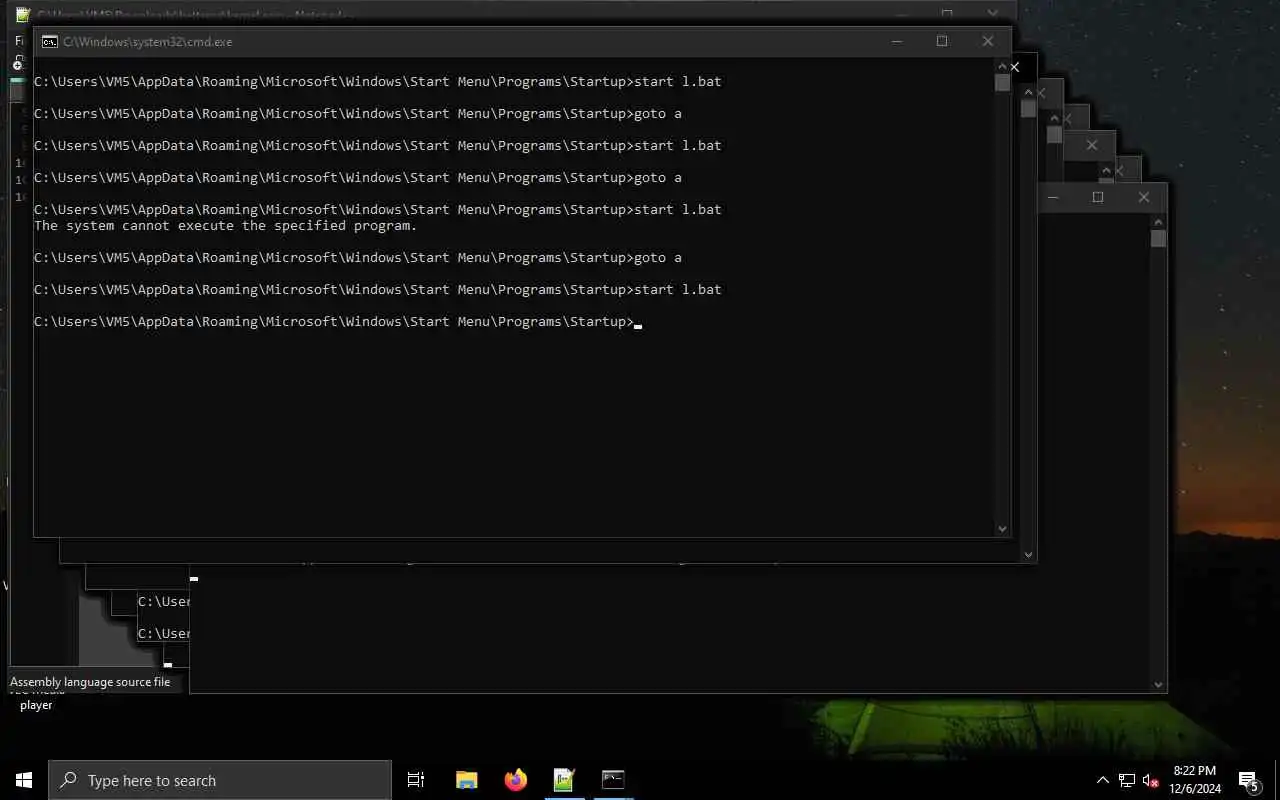Click the "cannot execute the specified program" error line
1280x800 pixels.
pyautogui.click(x=226, y=225)
